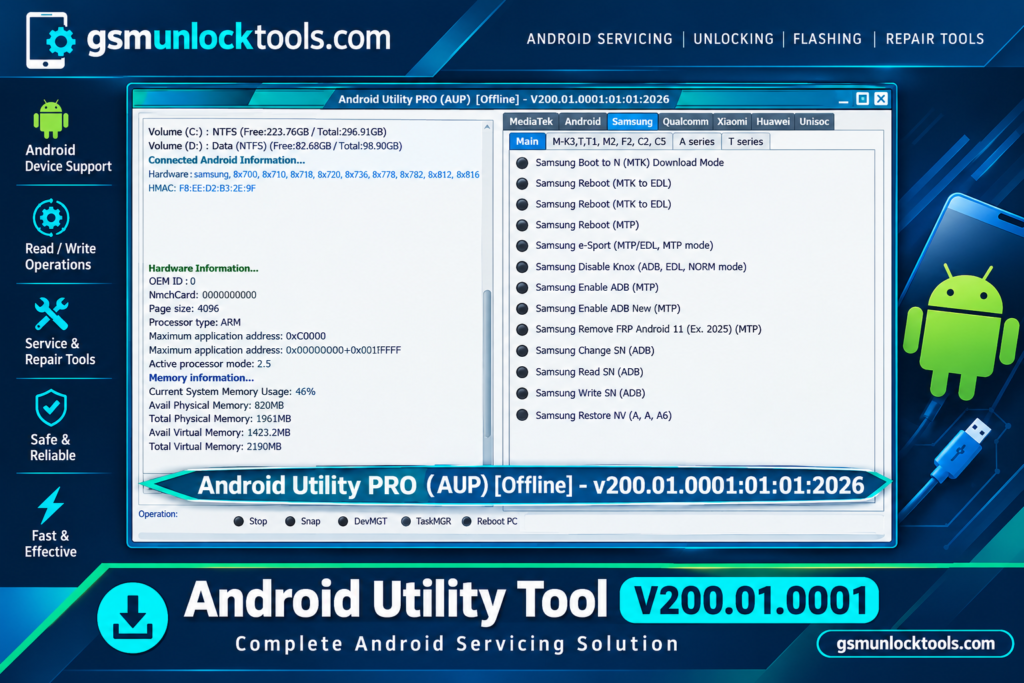The image size is (1024, 683).
Task: Click 'Connected Android Information...' heading
Action: (227, 160)
